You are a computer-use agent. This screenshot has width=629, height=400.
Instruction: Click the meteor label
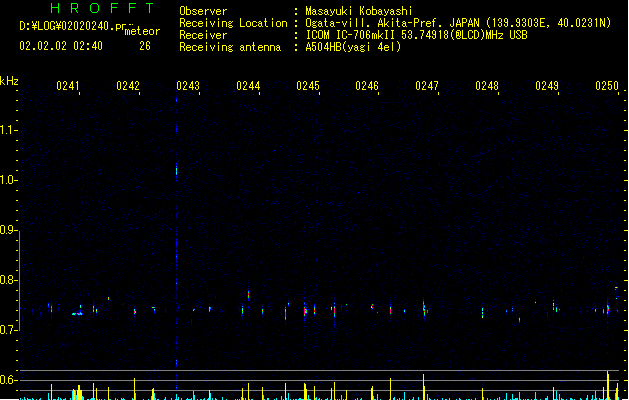[142, 31]
